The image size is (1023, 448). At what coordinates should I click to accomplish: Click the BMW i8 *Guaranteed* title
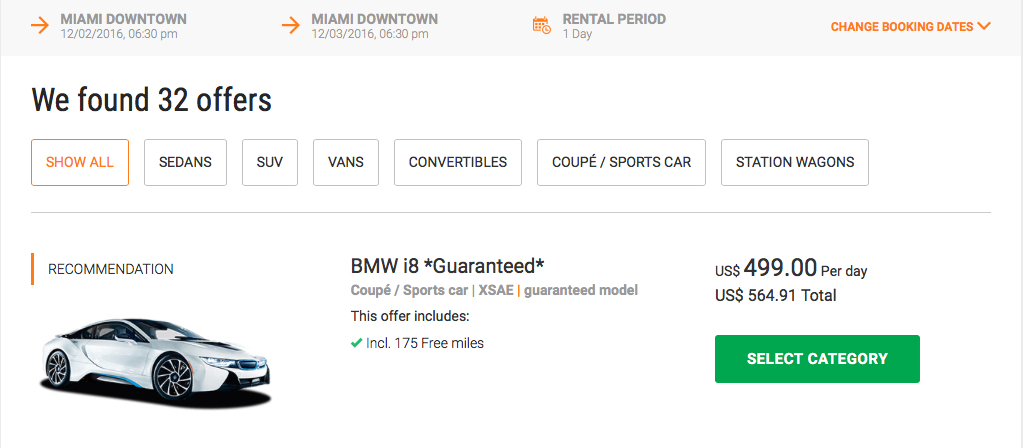[448, 266]
